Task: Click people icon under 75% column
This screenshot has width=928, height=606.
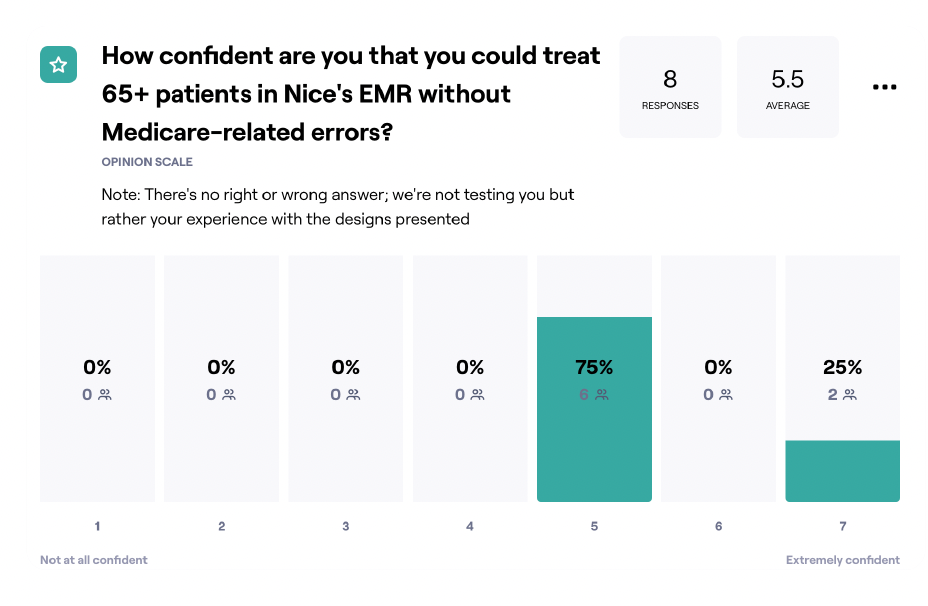Action: (602, 395)
